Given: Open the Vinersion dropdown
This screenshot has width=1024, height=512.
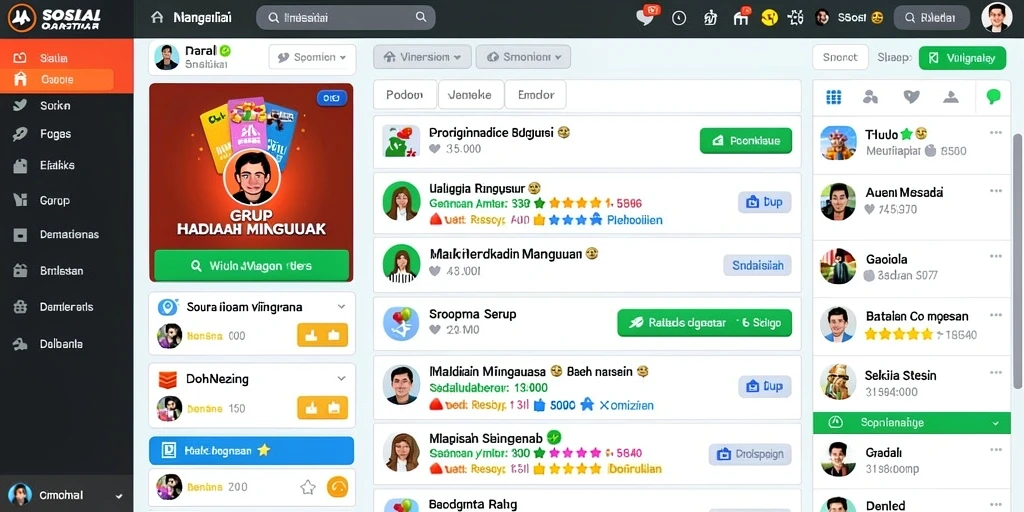Looking at the screenshot, I should coord(422,57).
